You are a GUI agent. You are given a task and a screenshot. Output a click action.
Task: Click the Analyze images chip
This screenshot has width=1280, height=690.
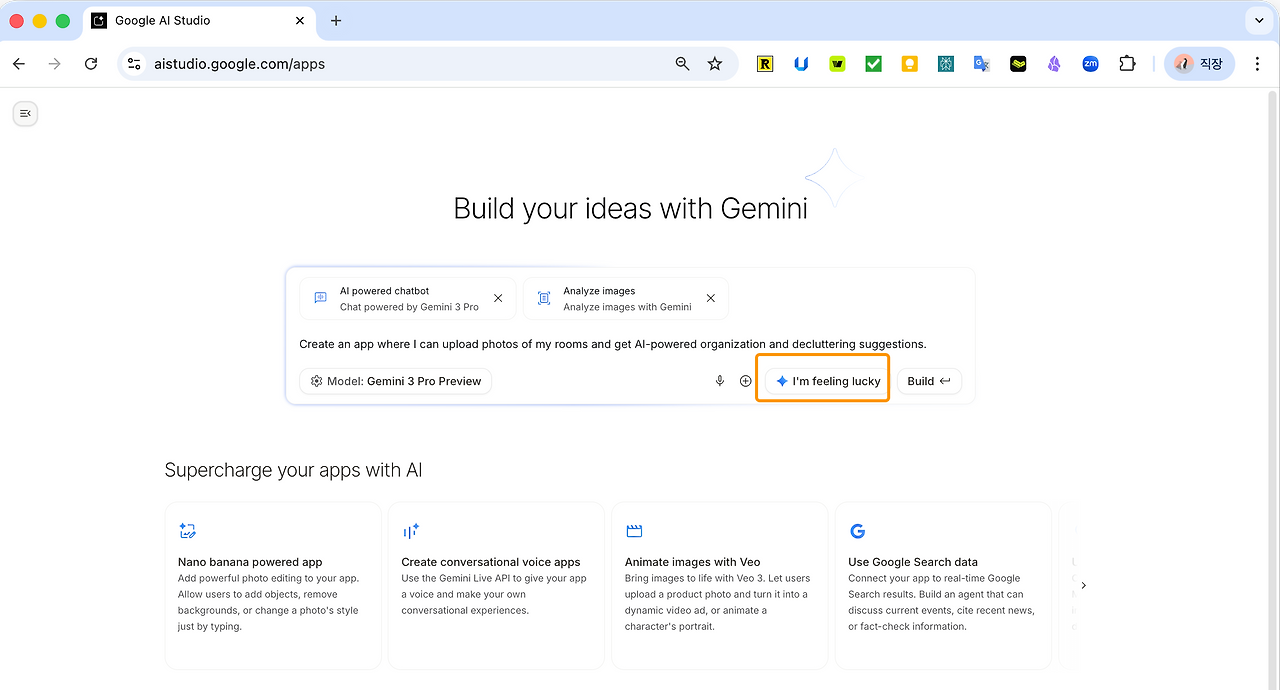626,298
